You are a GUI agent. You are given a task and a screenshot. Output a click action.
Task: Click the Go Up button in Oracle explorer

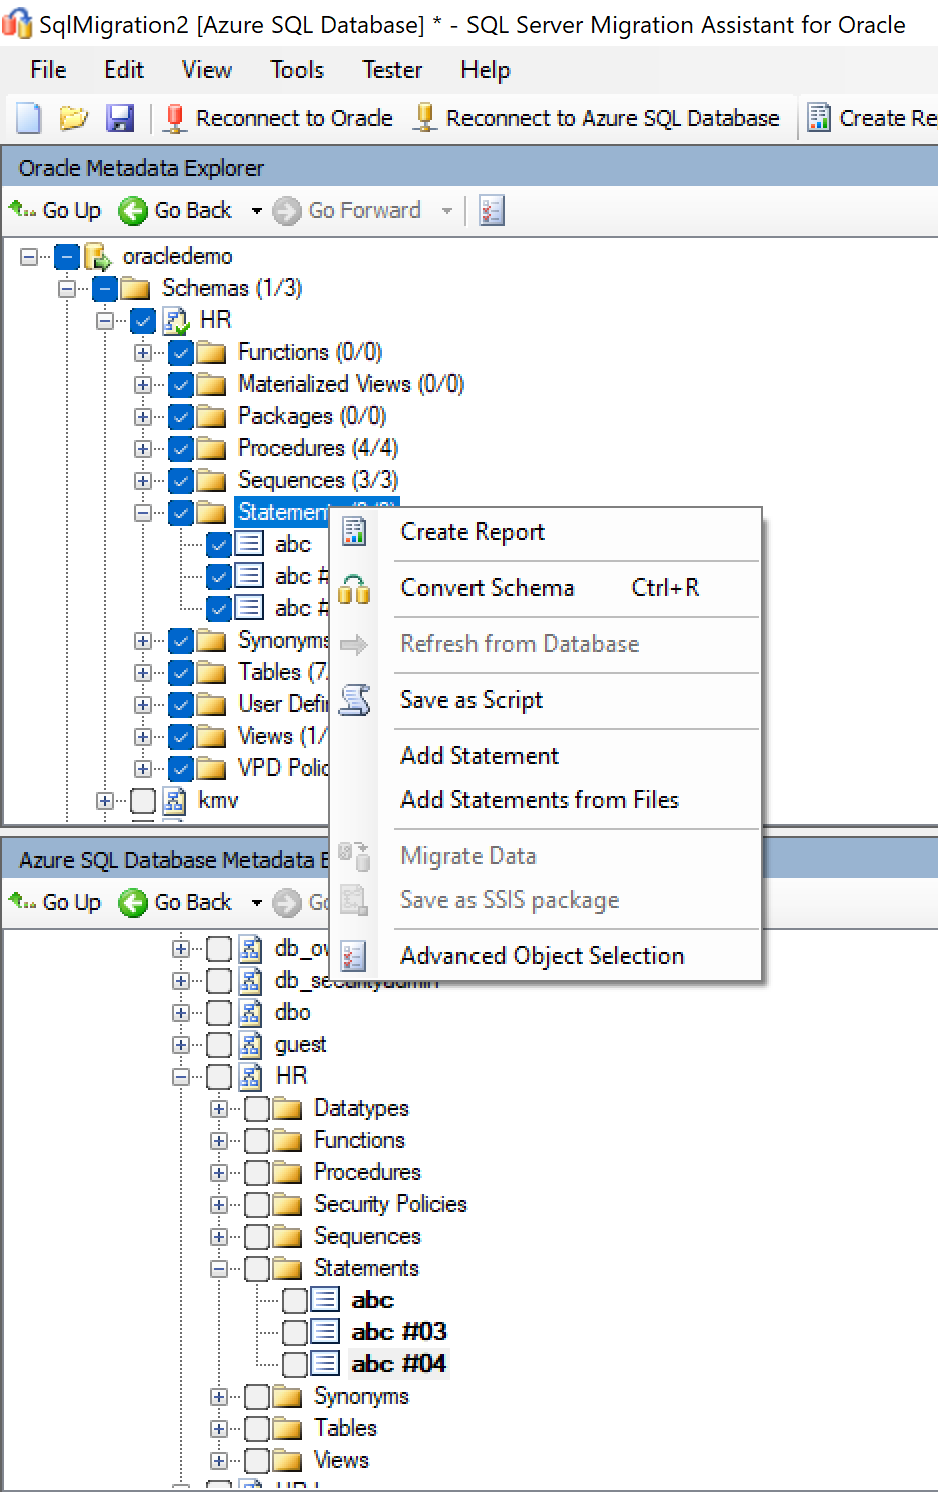[55, 211]
